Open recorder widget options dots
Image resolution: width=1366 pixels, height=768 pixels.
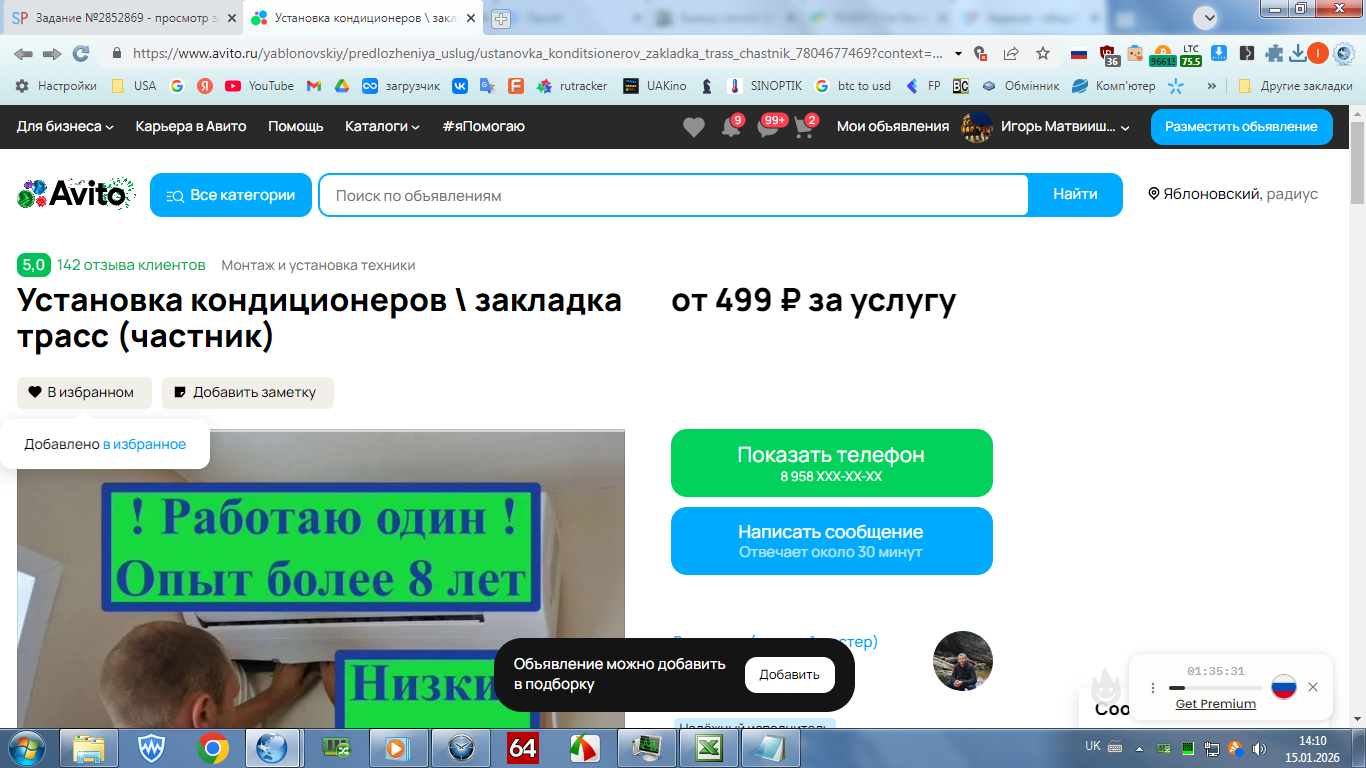pyautogui.click(x=1152, y=688)
